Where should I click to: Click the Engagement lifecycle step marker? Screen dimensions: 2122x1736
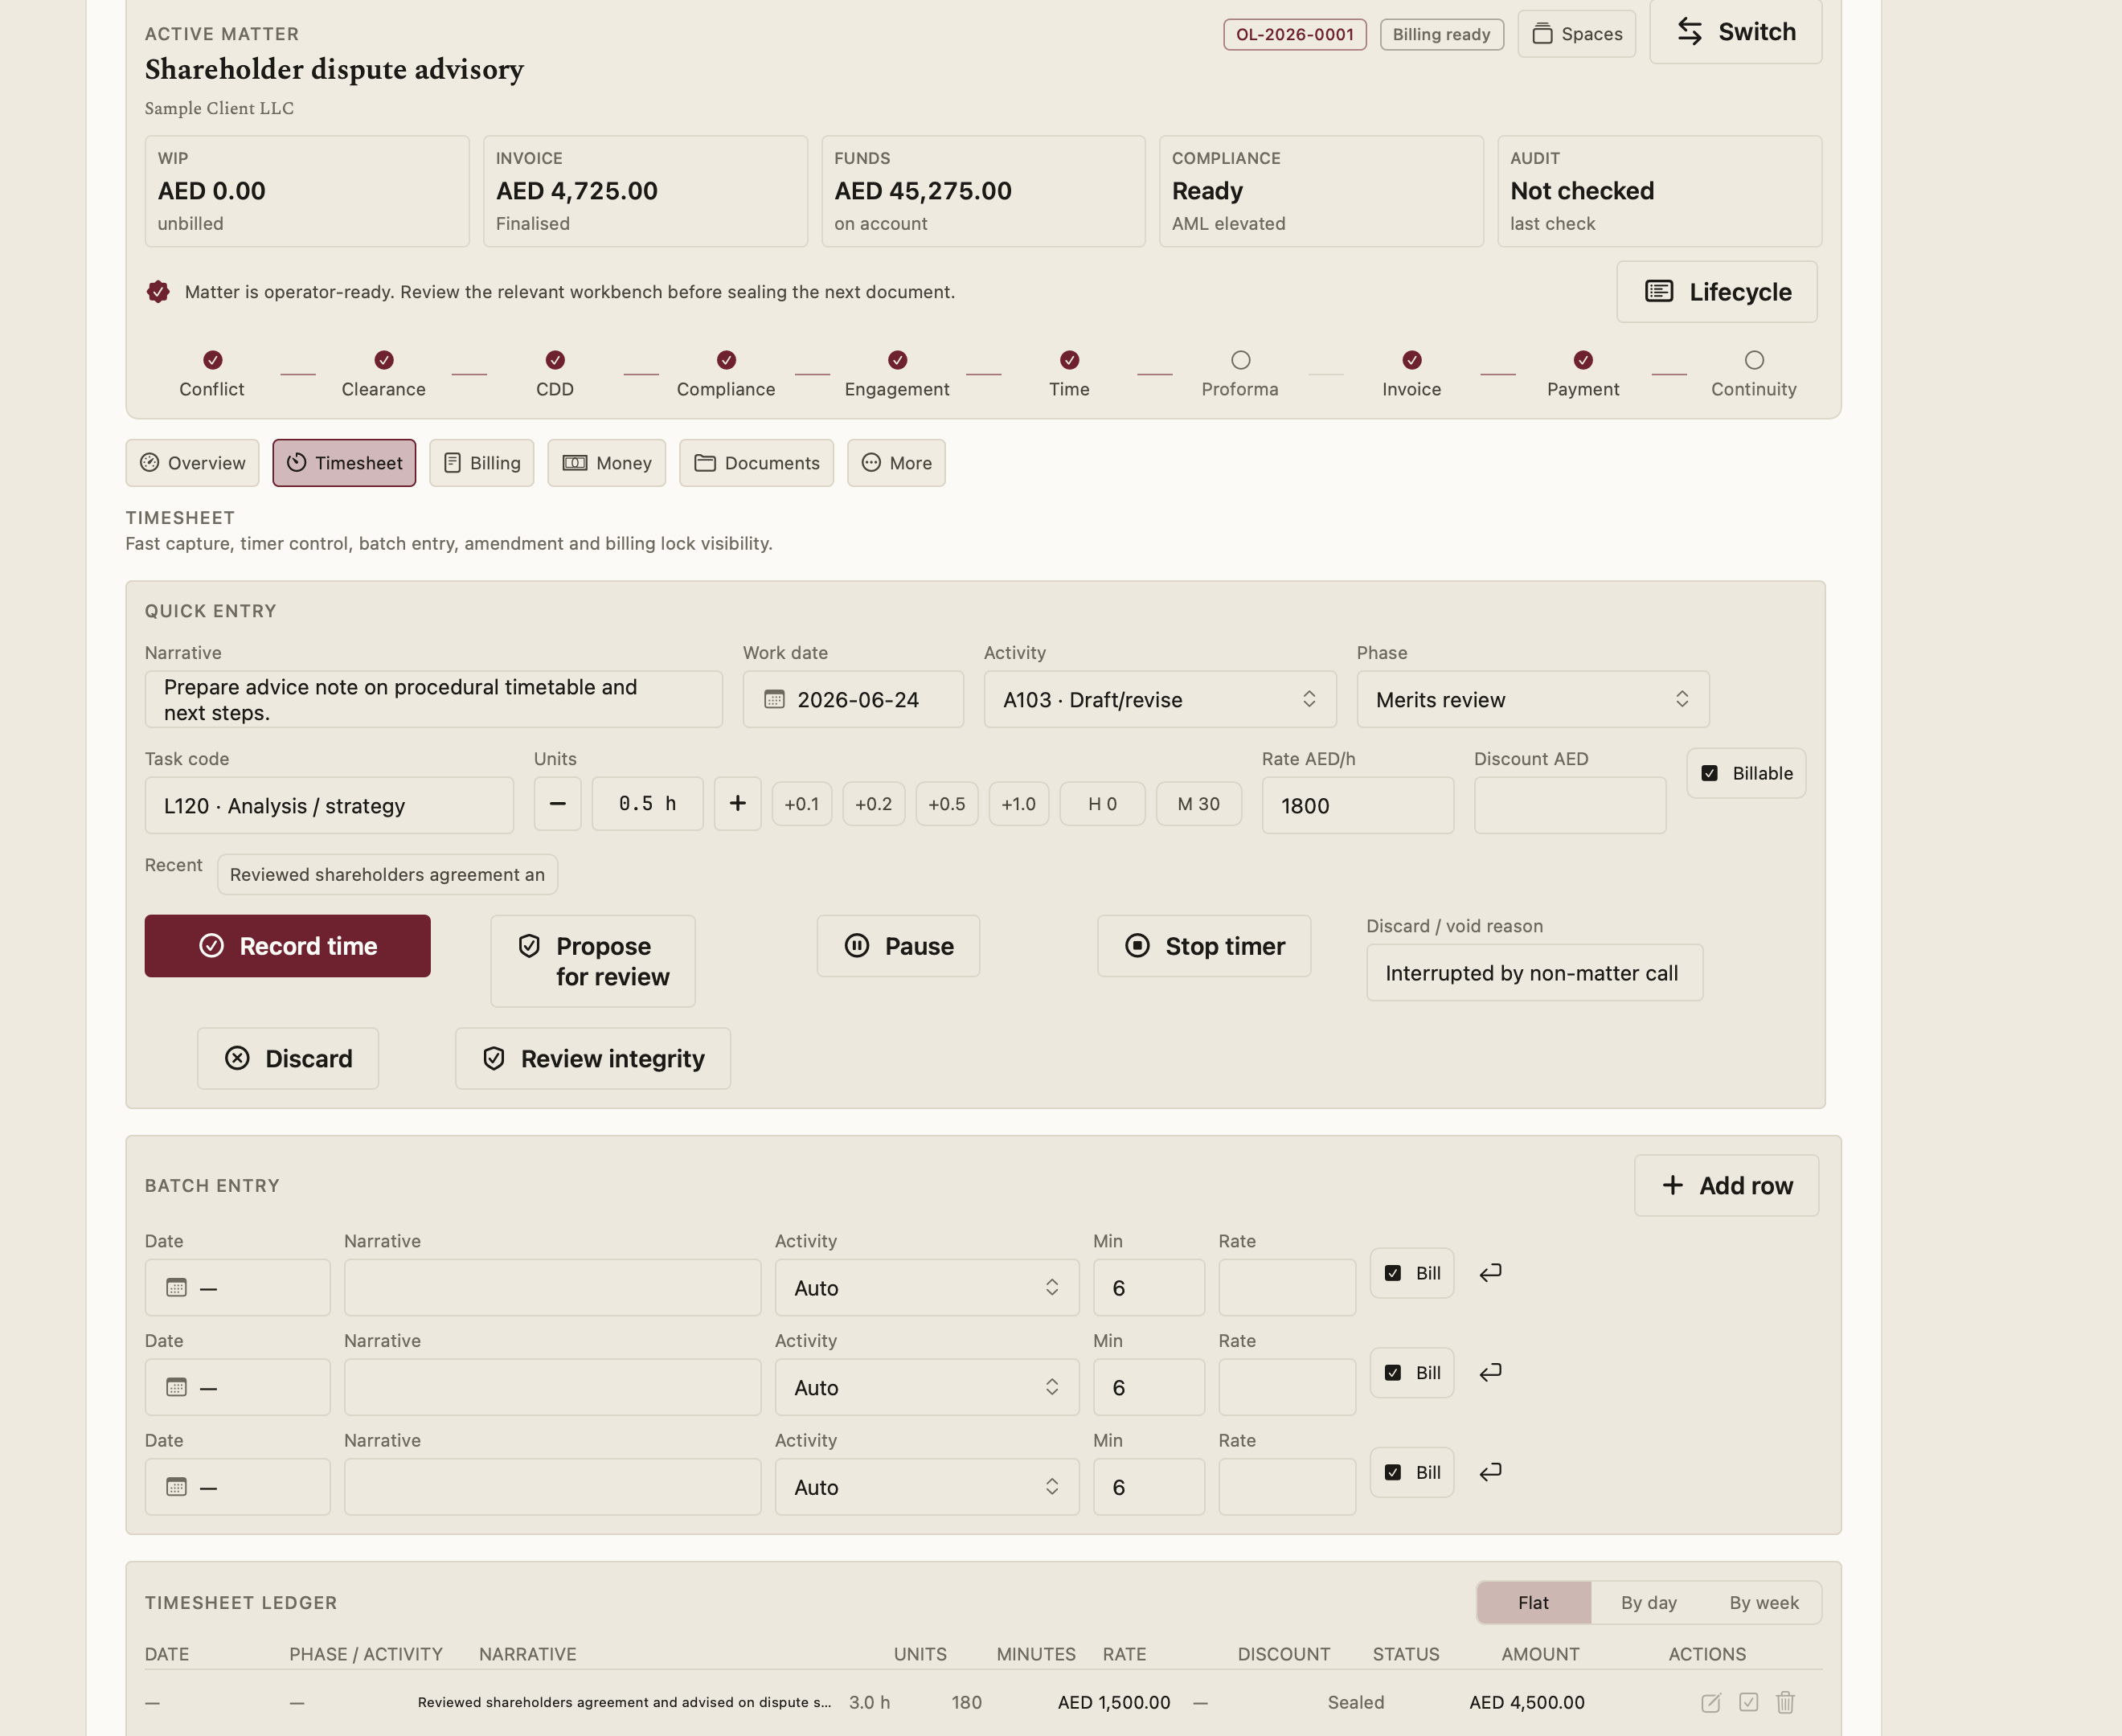(898, 360)
